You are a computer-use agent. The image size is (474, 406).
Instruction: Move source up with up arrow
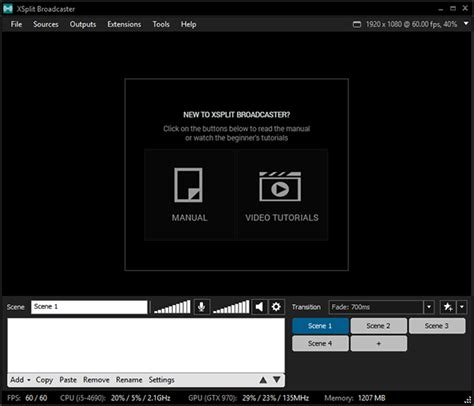coord(263,380)
